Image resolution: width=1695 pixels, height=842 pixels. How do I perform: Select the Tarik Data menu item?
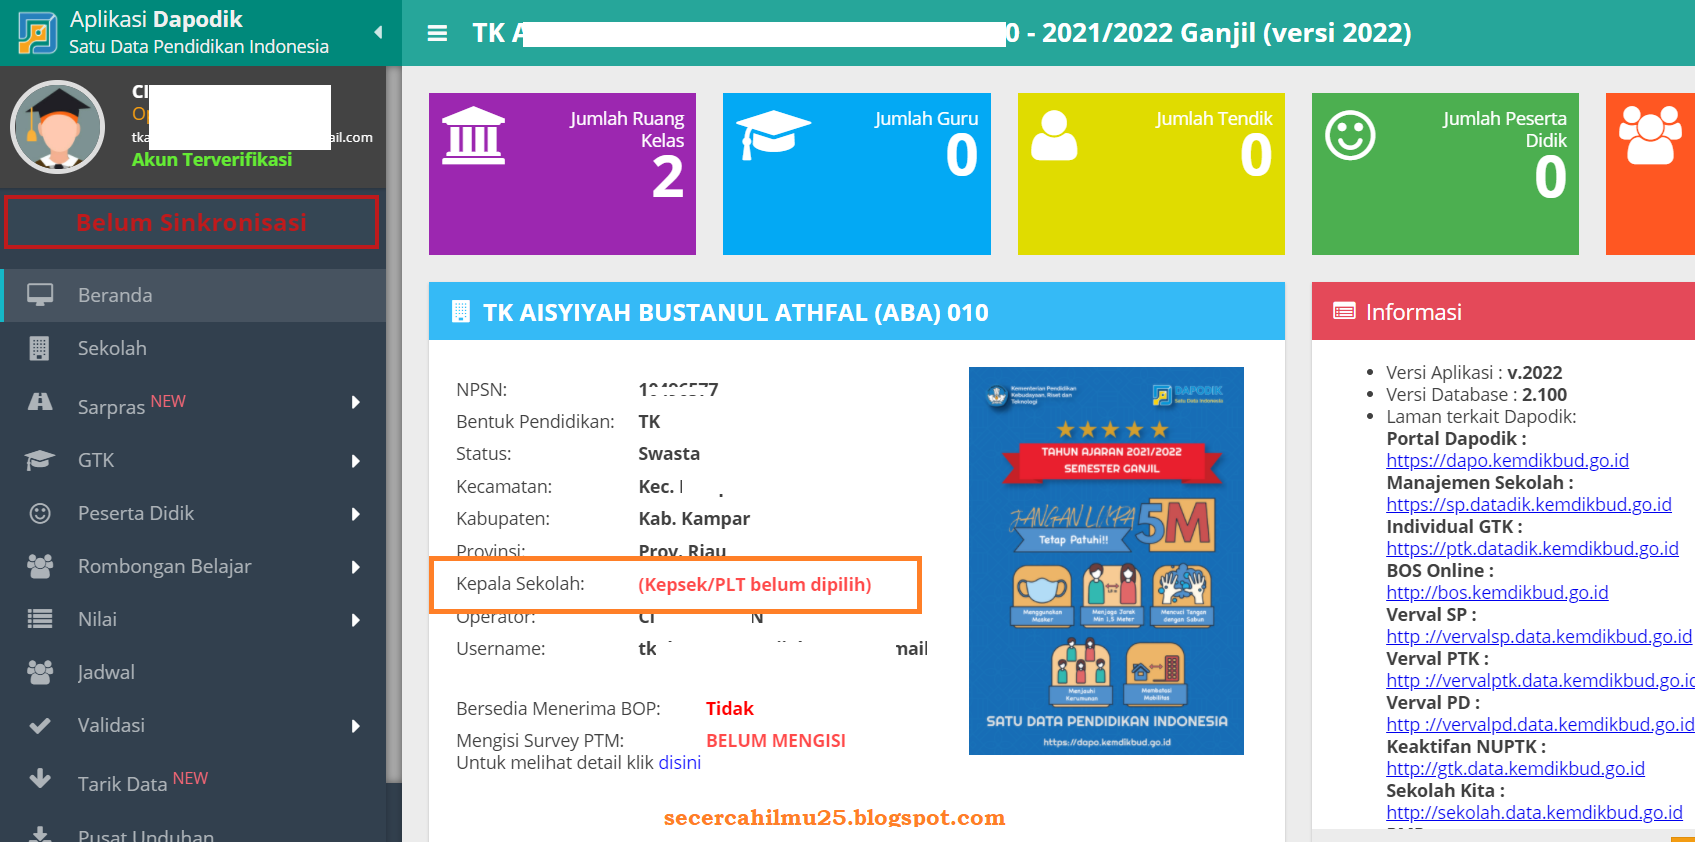(x=193, y=781)
